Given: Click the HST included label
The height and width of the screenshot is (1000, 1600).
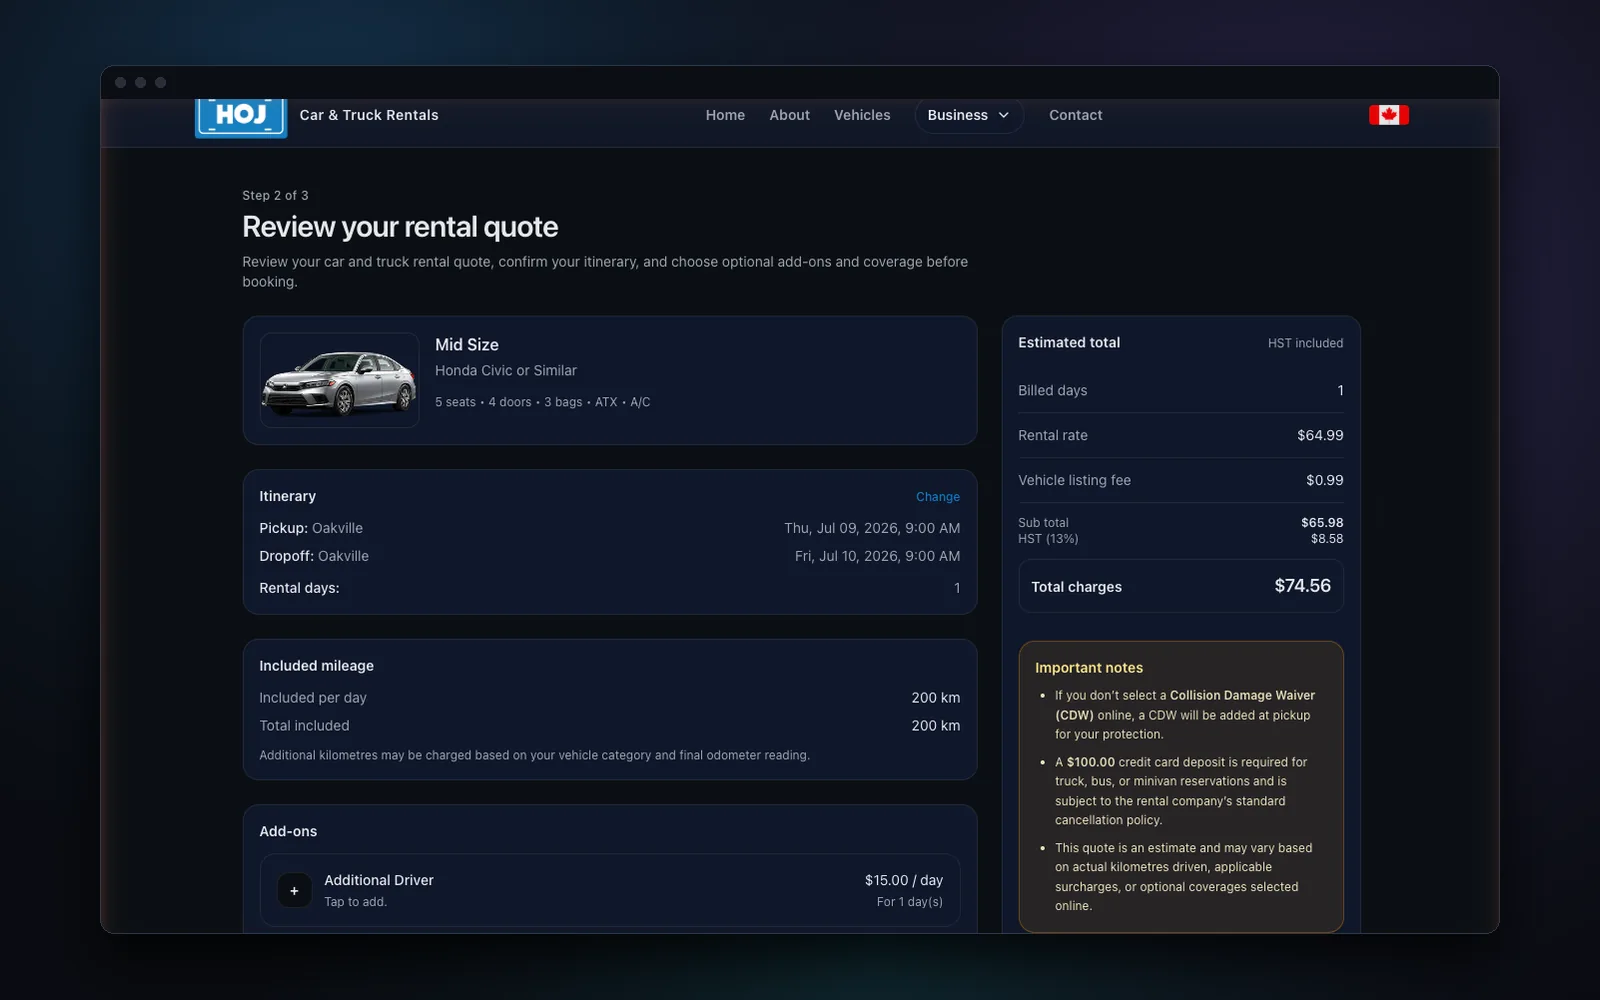Looking at the screenshot, I should click(1305, 343).
